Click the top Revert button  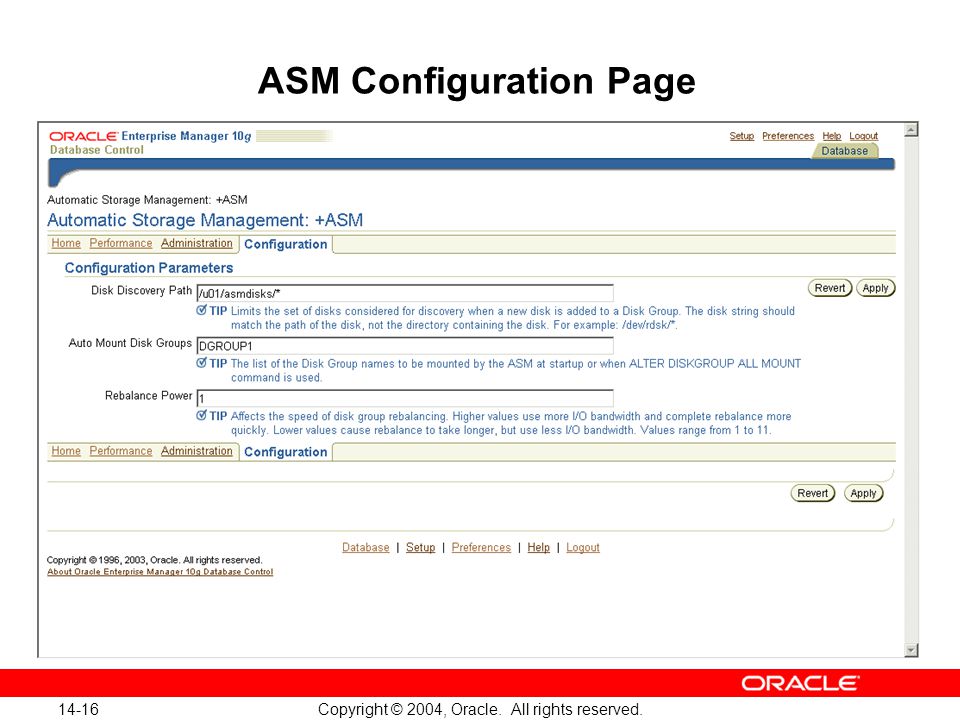pos(830,288)
